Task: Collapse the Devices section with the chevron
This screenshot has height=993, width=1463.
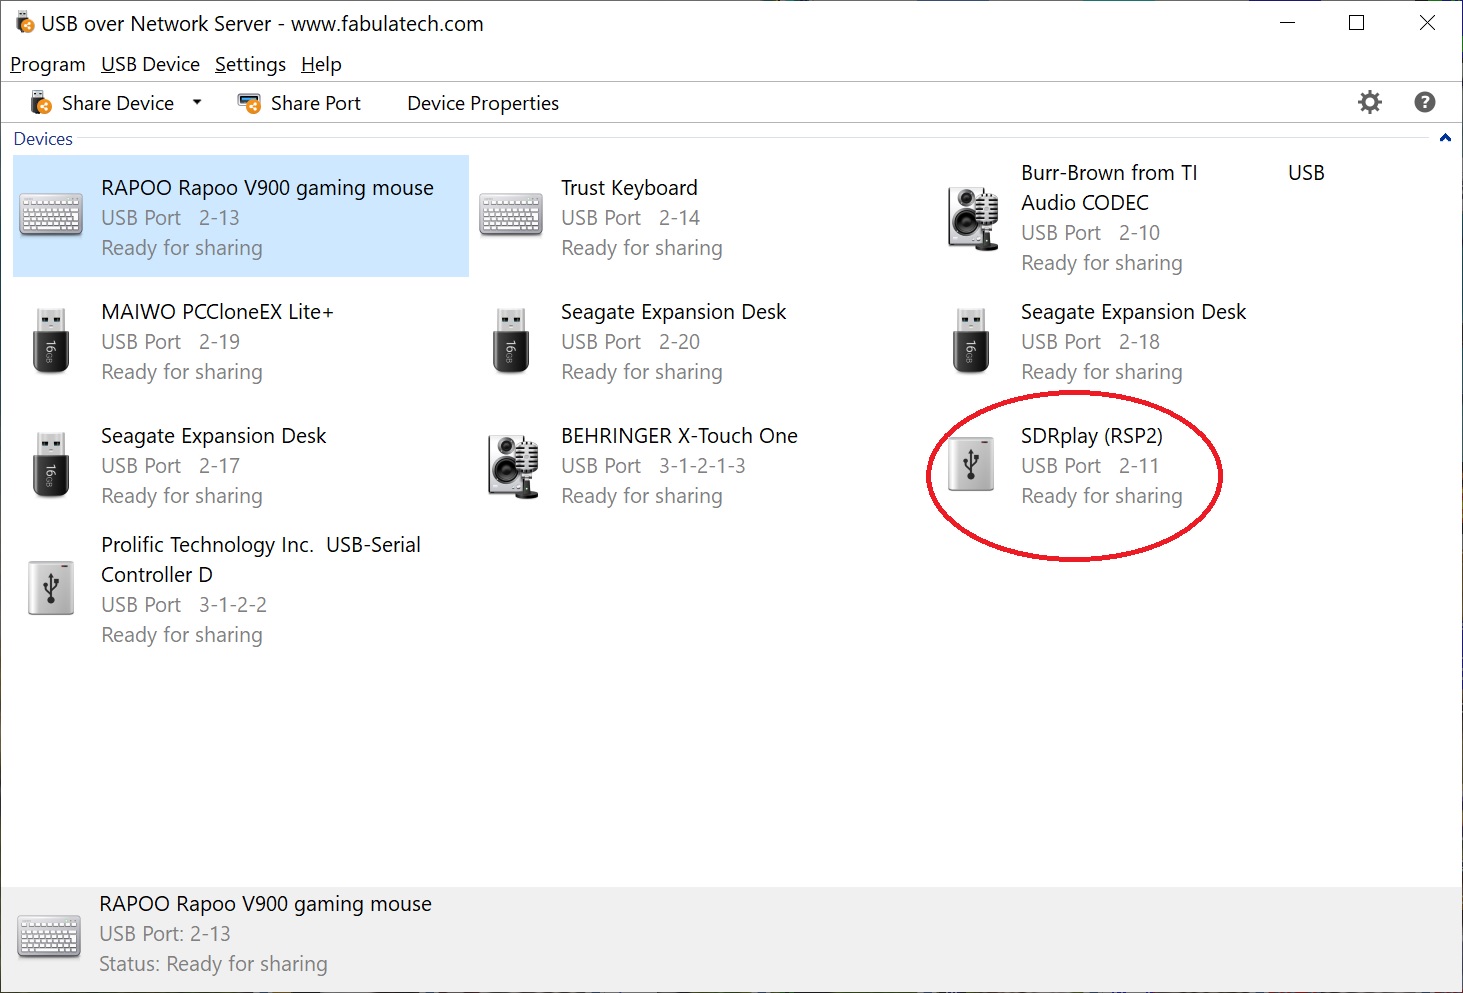Action: pyautogui.click(x=1444, y=138)
